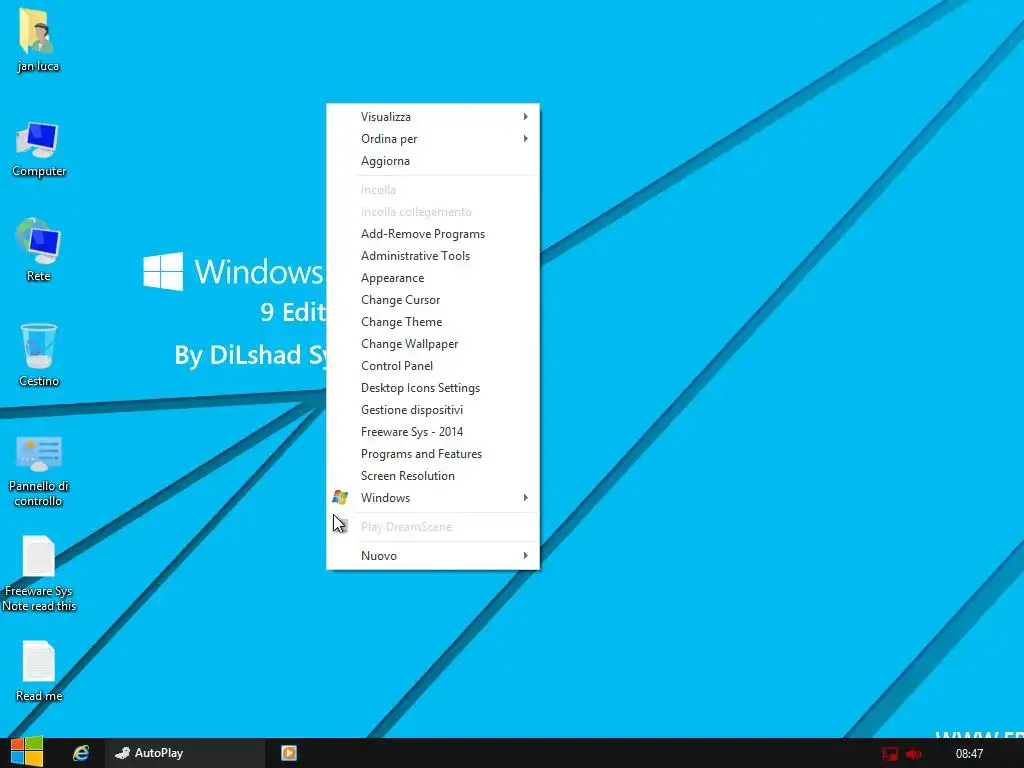Click the muted volume tray icon
This screenshot has width=1024, height=768.
[913, 754]
